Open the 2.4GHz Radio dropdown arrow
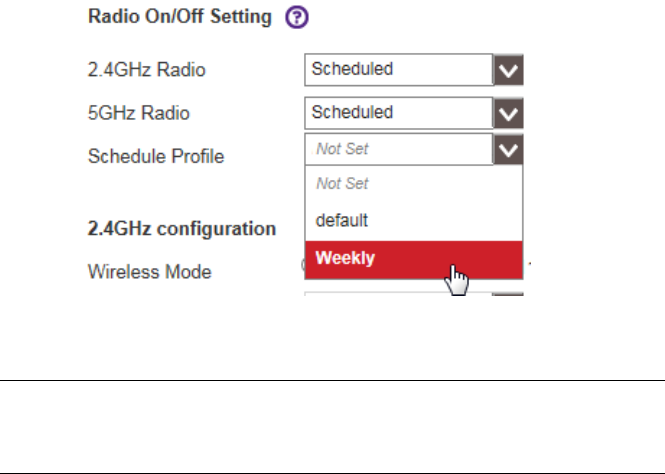Image resolution: width=665 pixels, height=474 pixels. tap(509, 70)
